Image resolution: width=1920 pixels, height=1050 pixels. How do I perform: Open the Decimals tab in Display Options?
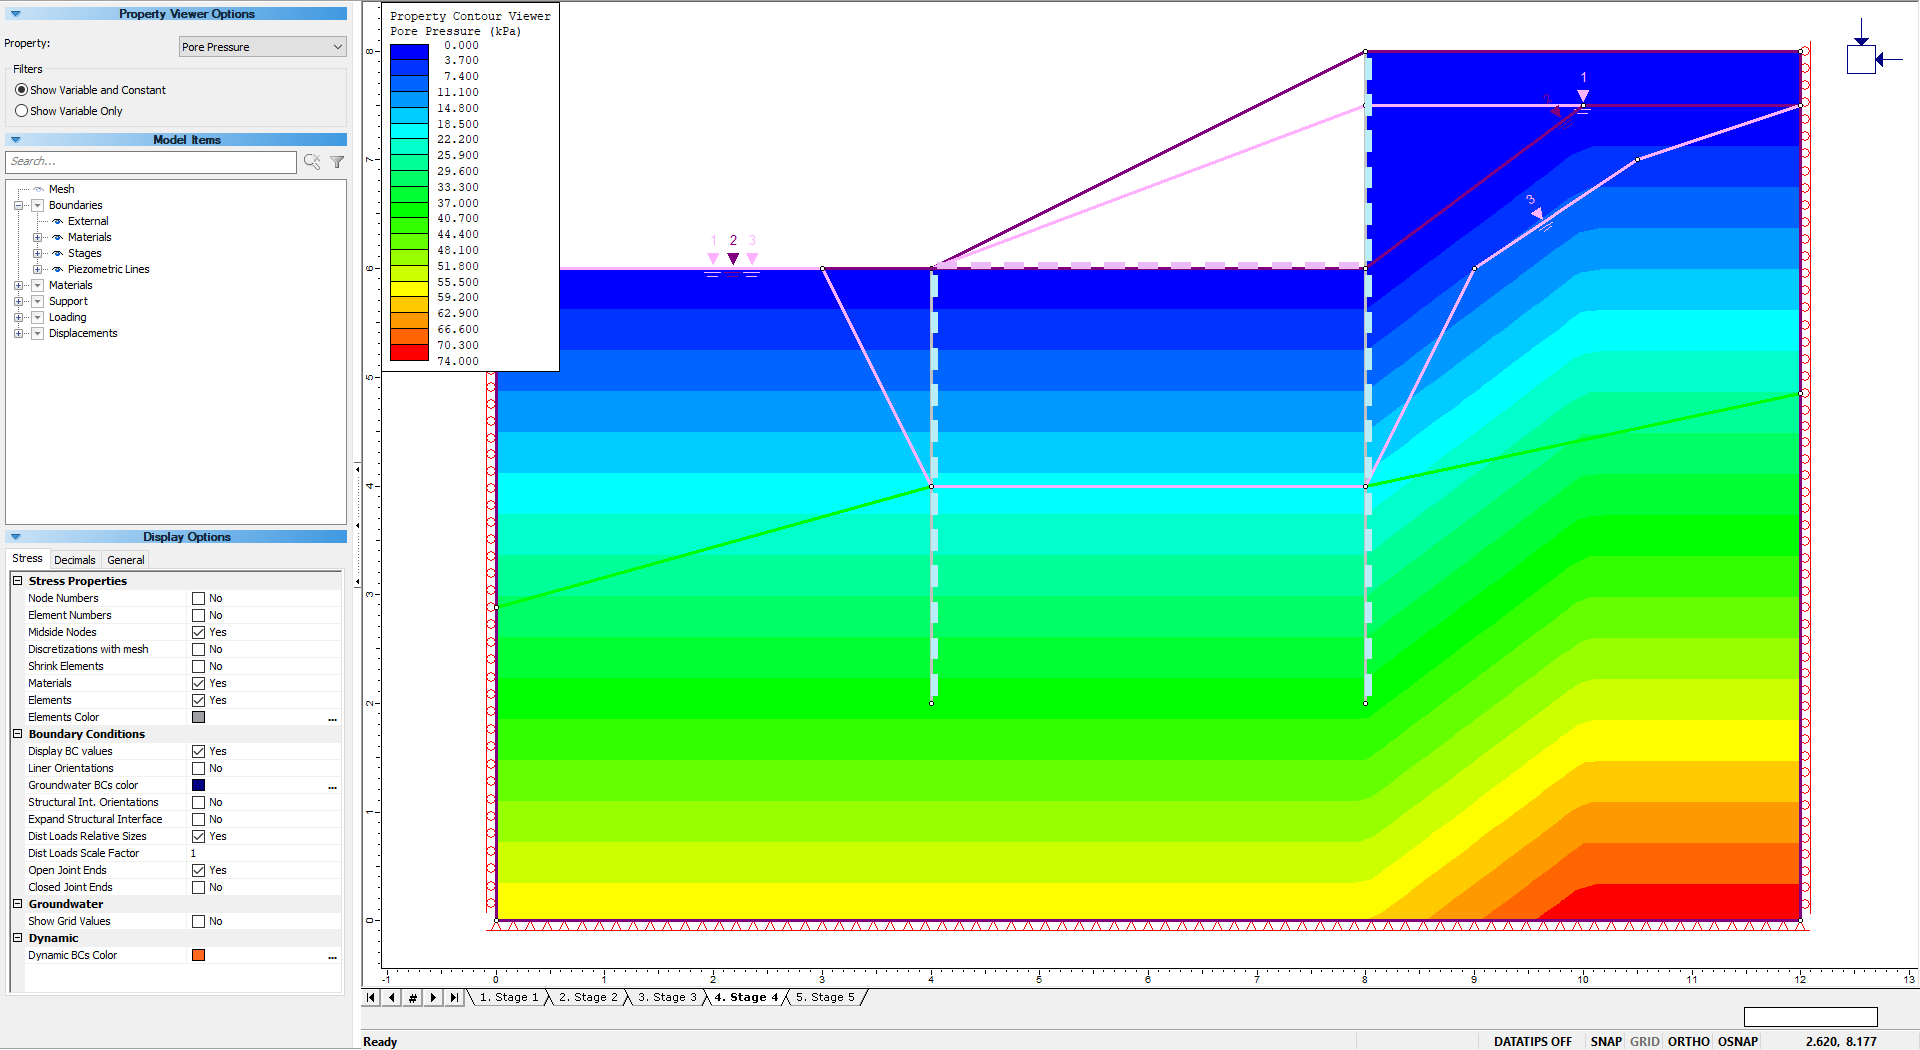point(74,560)
